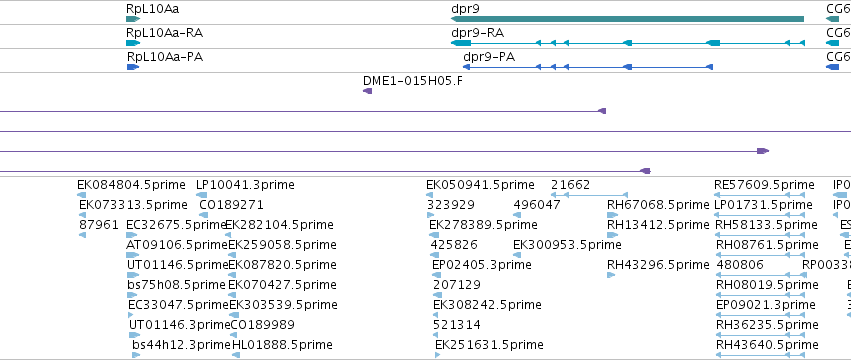
Task: Select the LP10041.3prime EST marker
Action: [200, 195]
